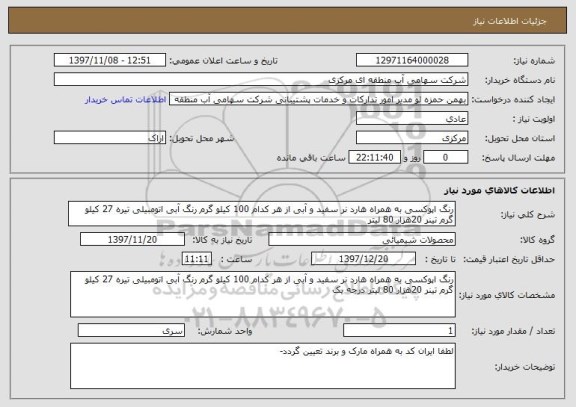Click the section heading اطلاعات کالاهای مورد نیاز
Image resolution: width=576 pixels, height=407 pixels.
pos(499,190)
